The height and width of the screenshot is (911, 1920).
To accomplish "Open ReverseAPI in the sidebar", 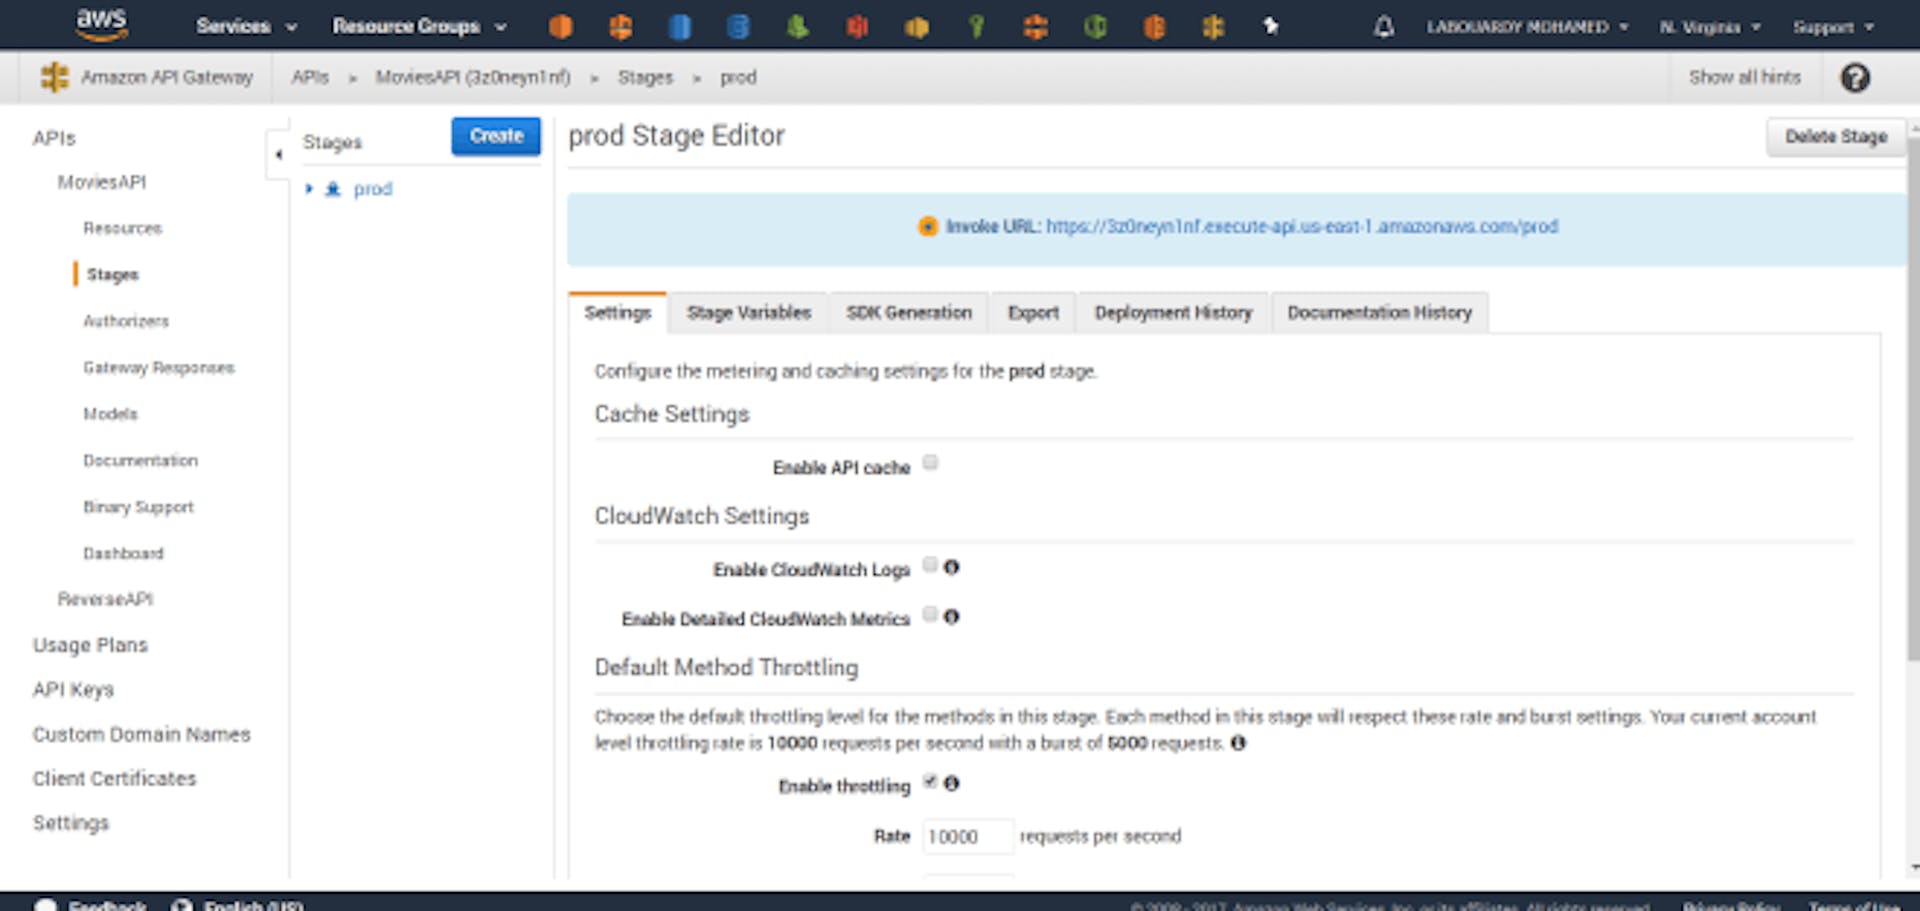I will pos(105,599).
